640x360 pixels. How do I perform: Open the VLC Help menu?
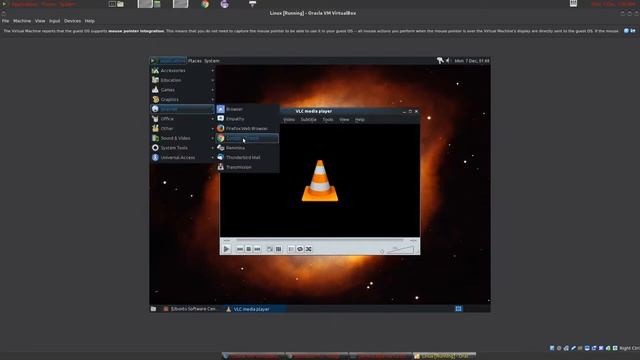(360, 120)
